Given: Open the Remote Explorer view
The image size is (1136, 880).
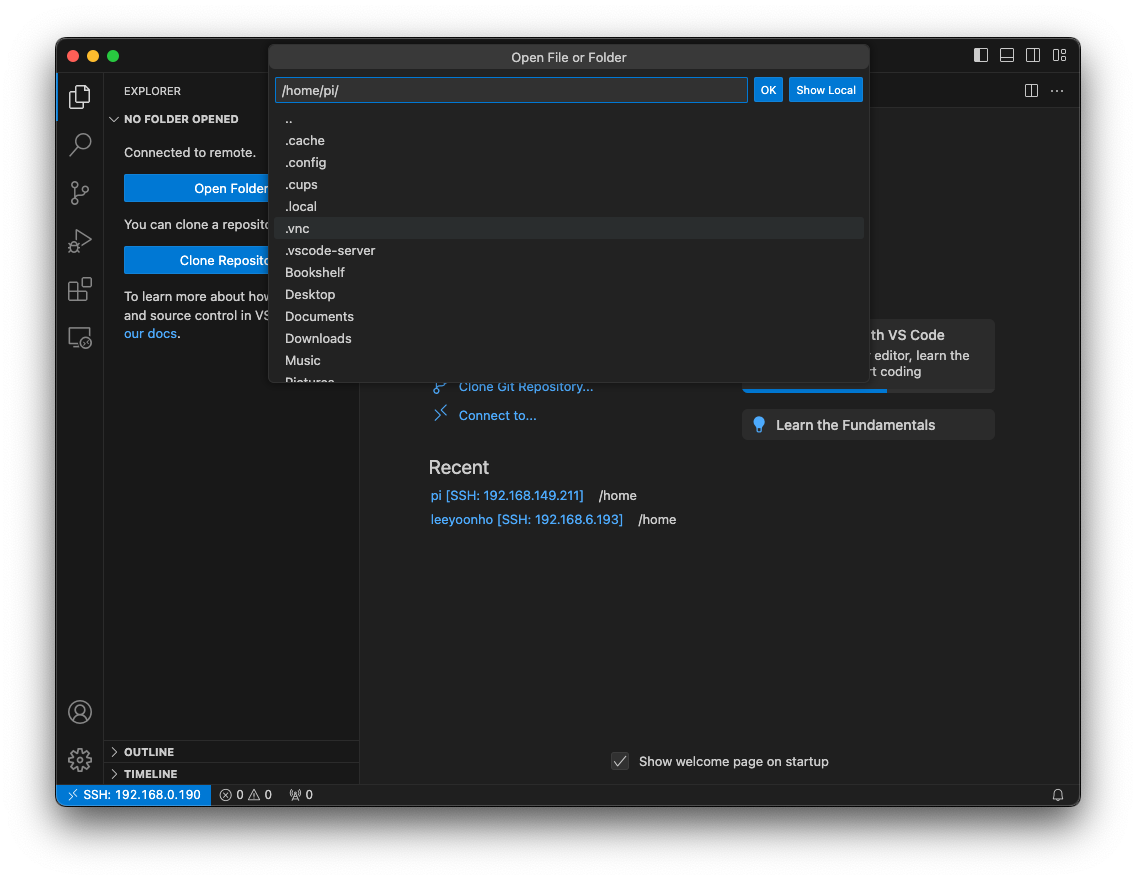Looking at the screenshot, I should (x=80, y=338).
